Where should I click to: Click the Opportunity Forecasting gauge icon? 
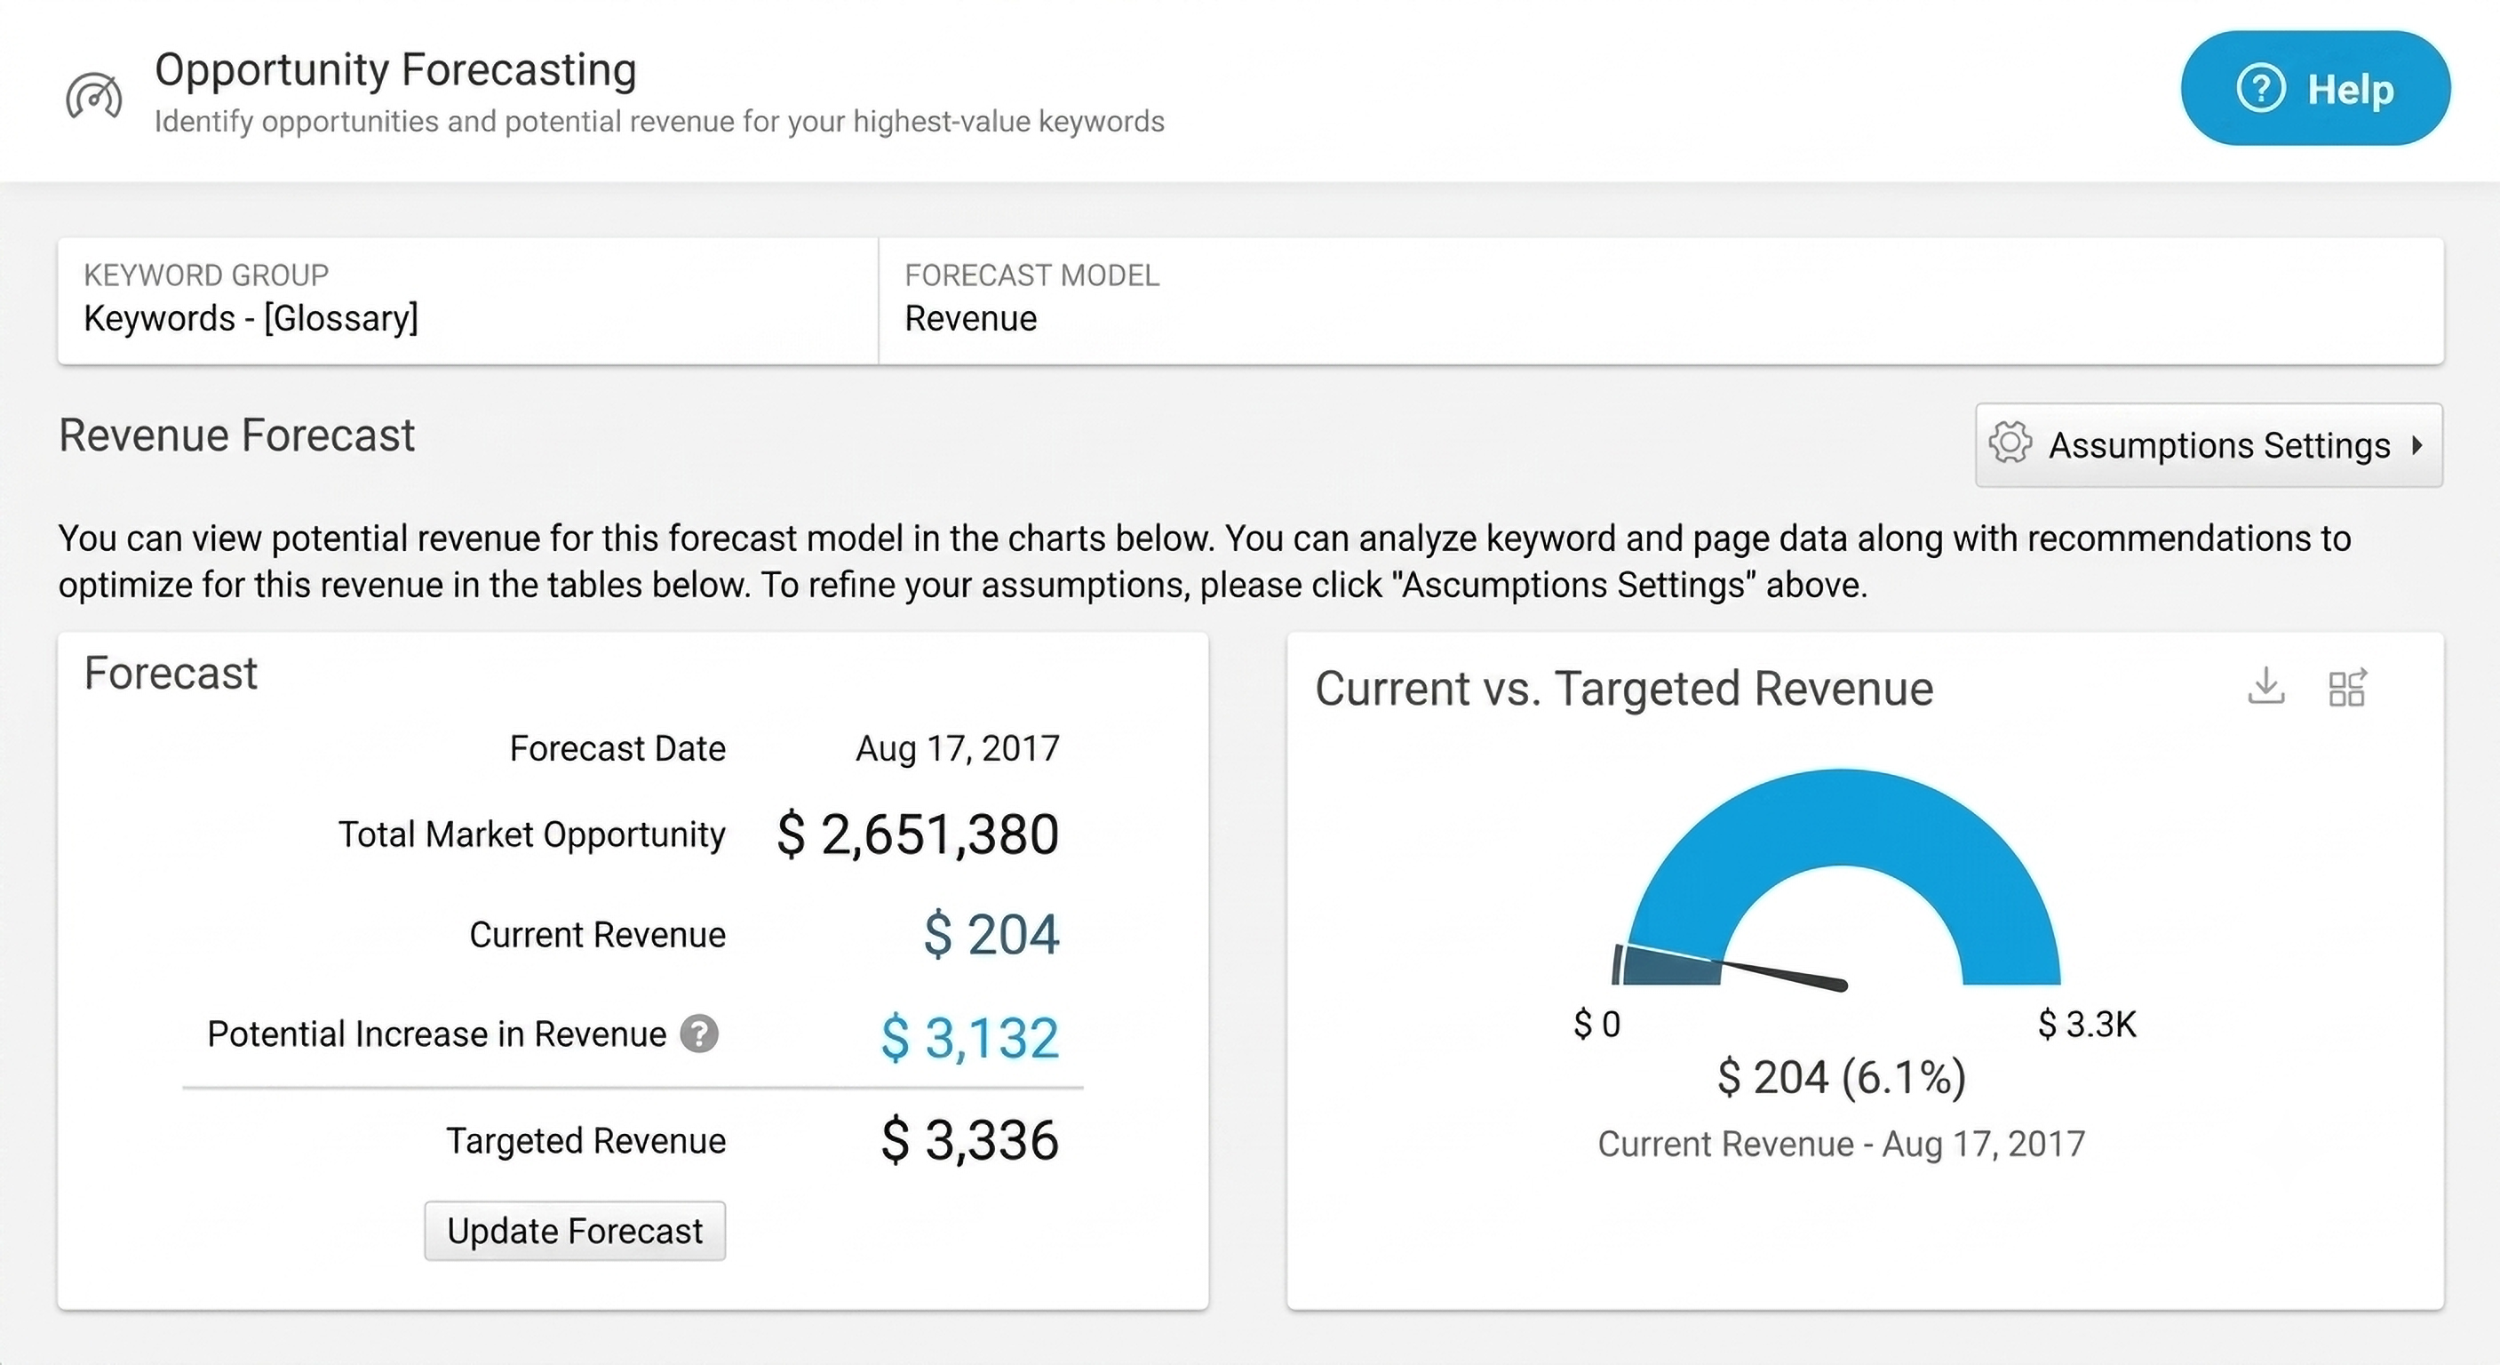coord(94,96)
